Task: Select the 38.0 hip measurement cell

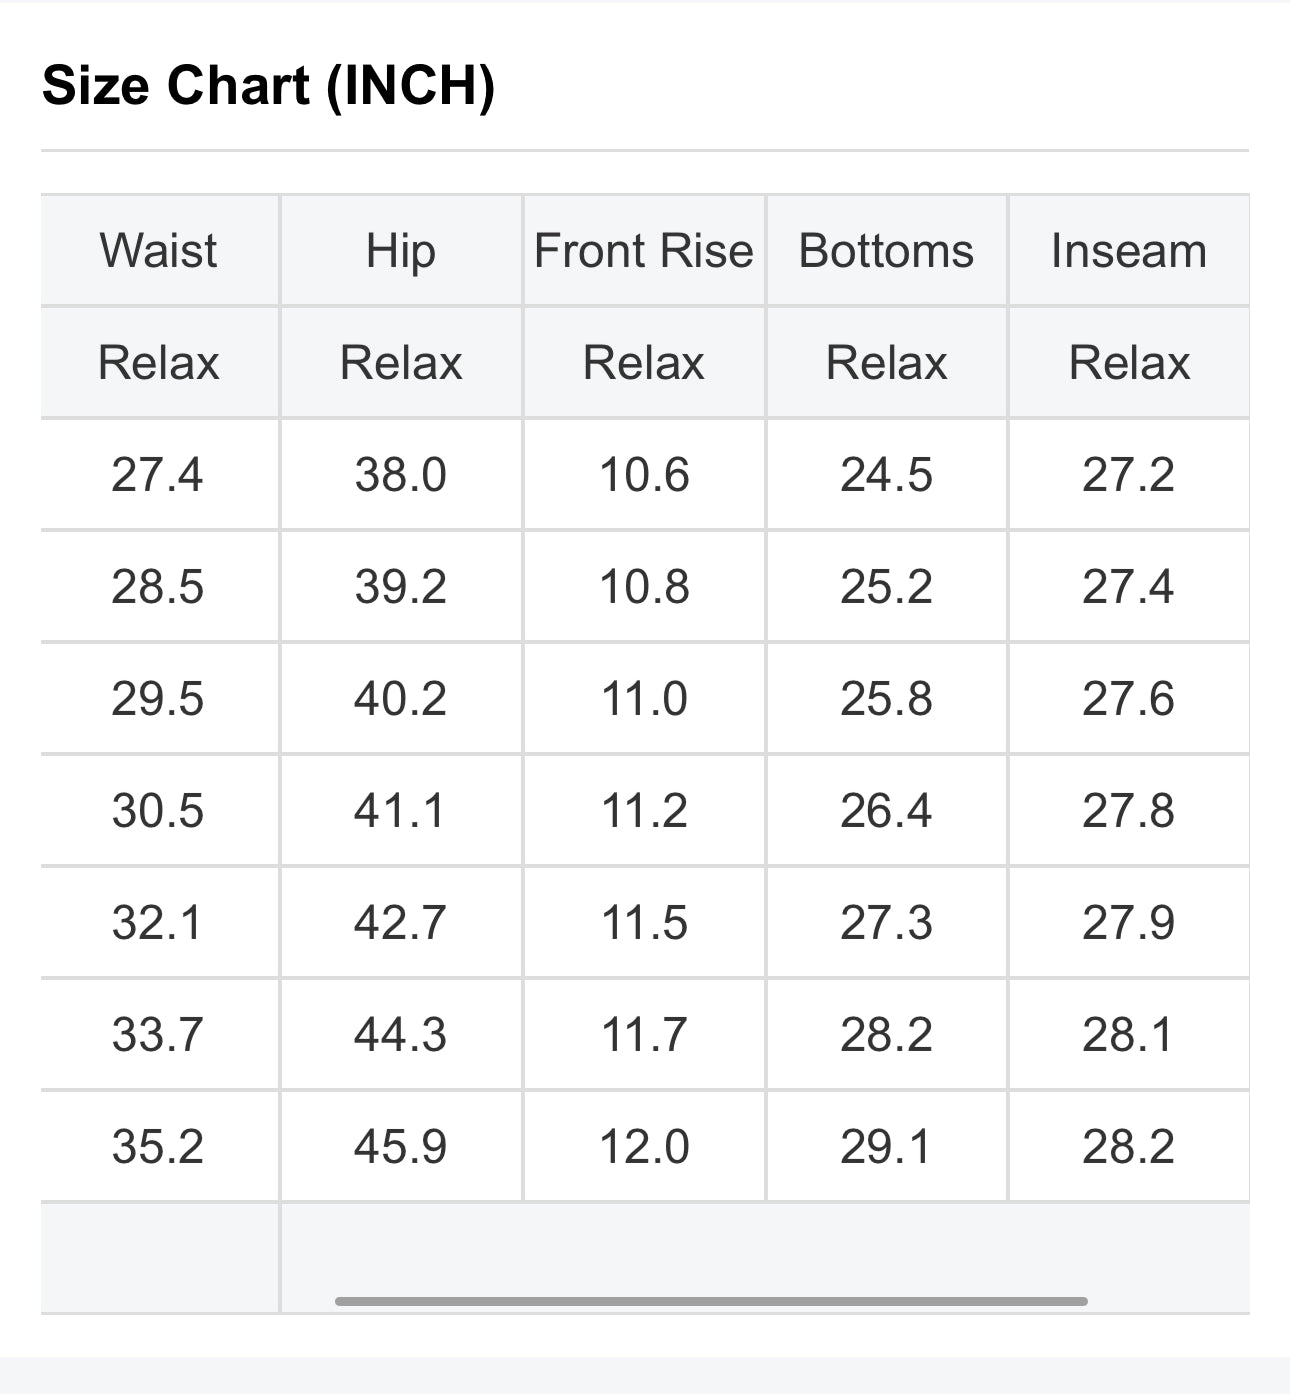Action: click(400, 474)
